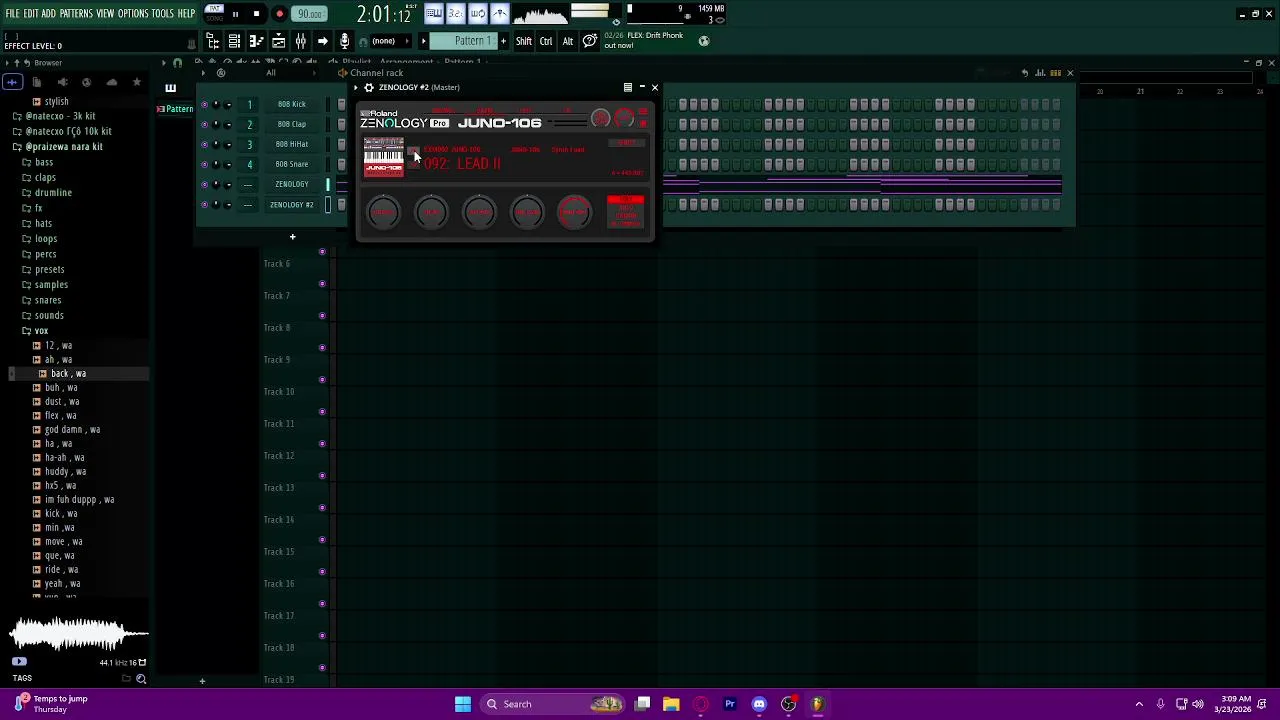
Task: Click the Windows Start button
Action: point(462,704)
